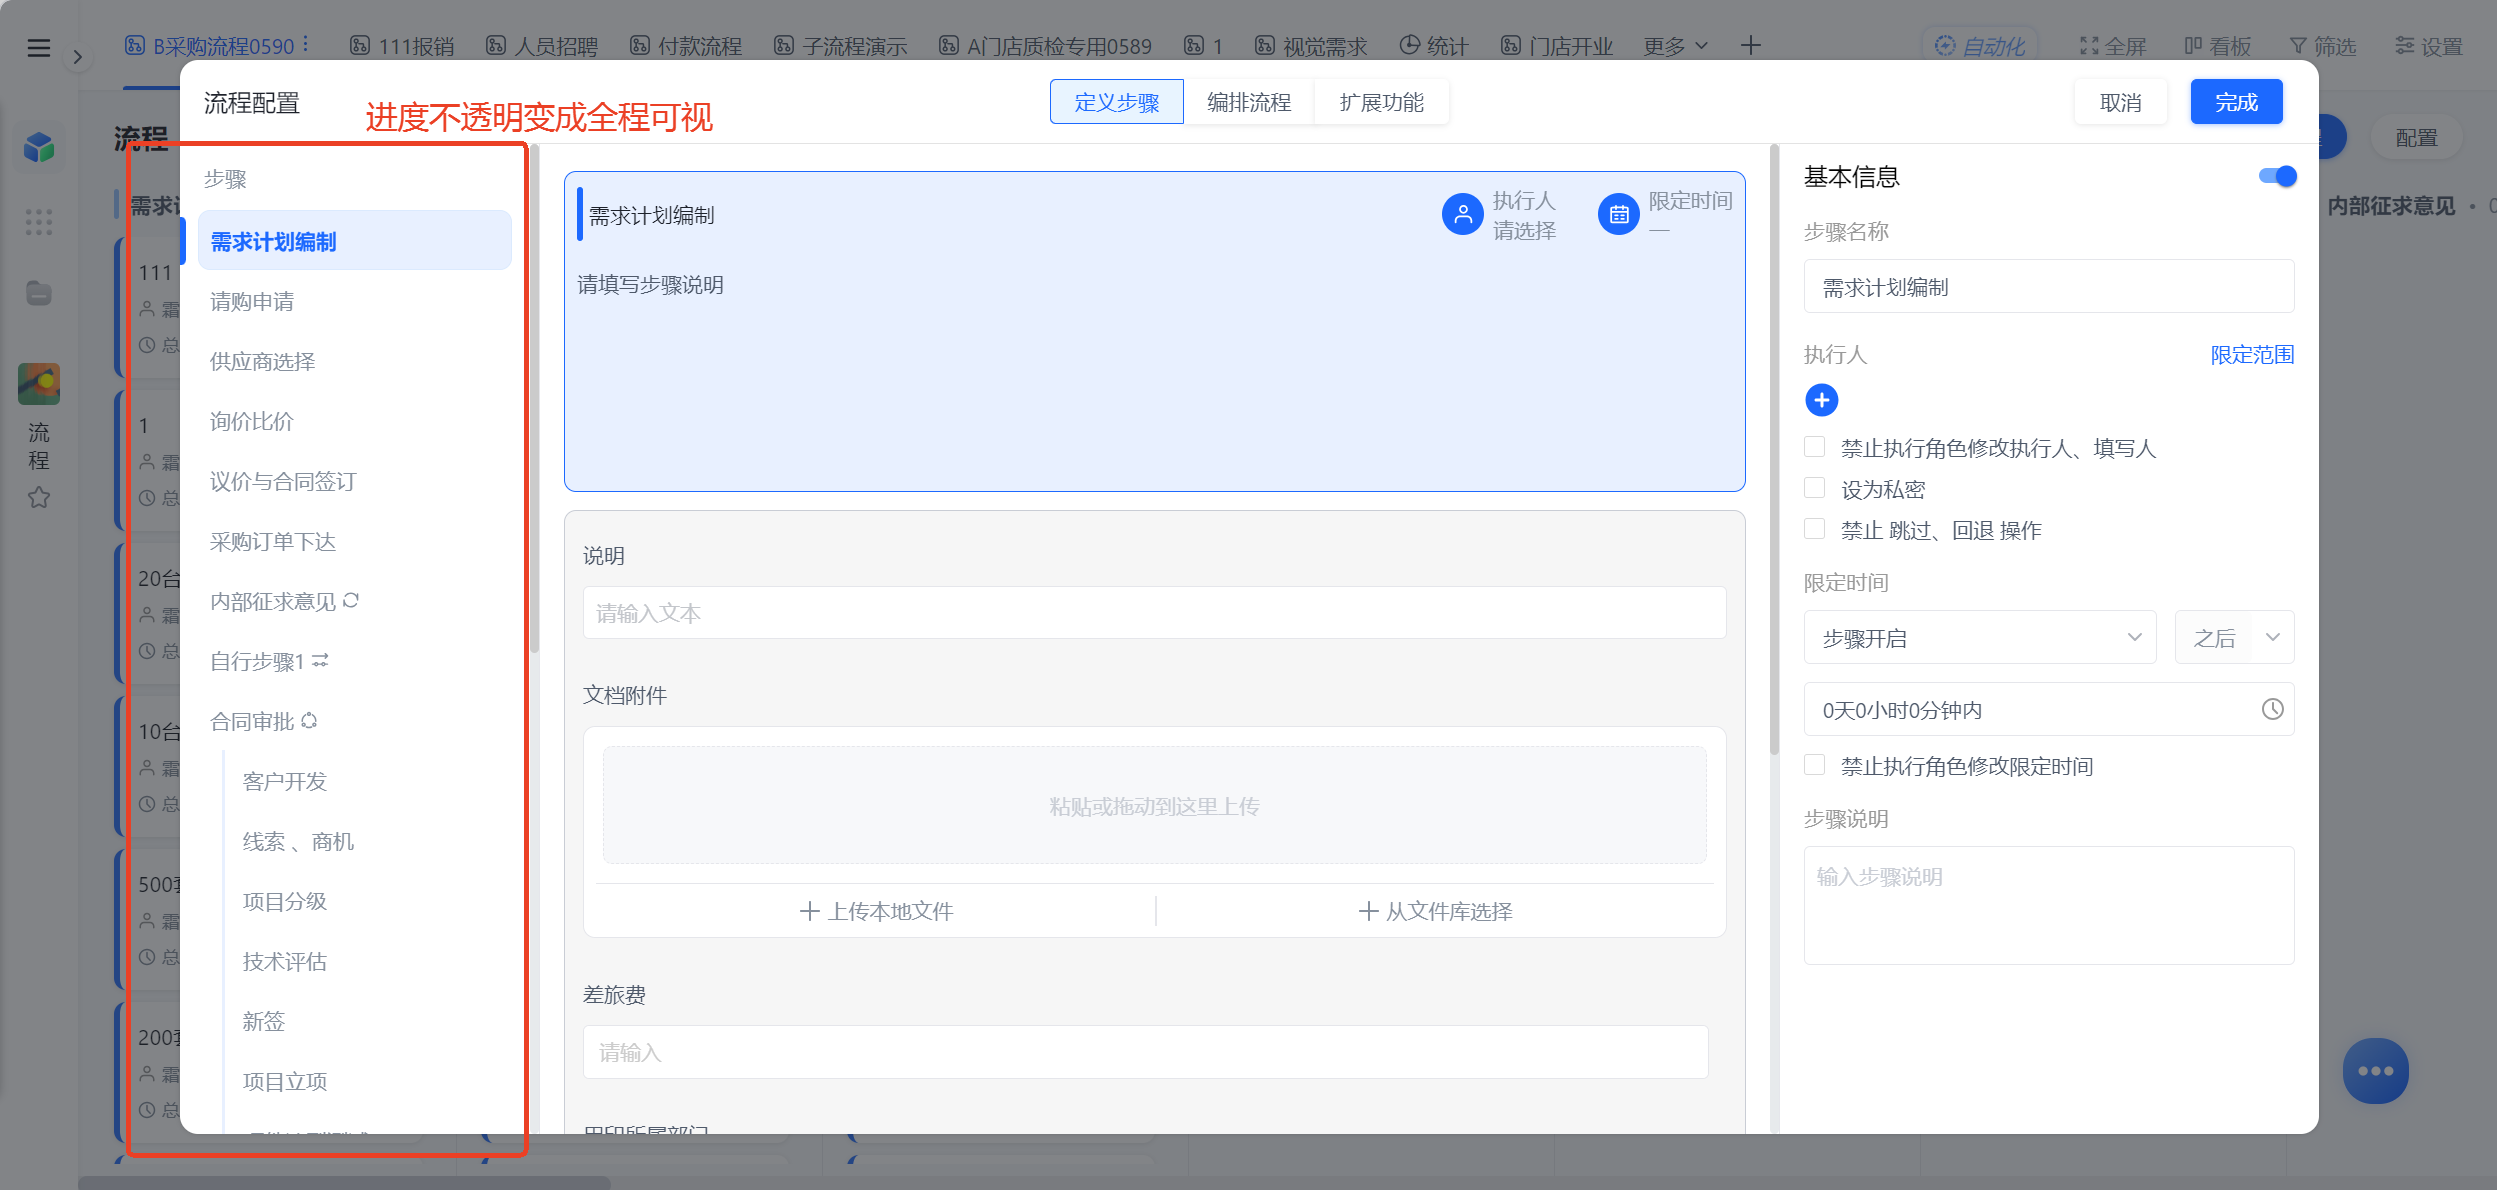Check 禁止执行角色修改执行人、填写人
This screenshot has width=2497, height=1190.
(x=1814, y=446)
